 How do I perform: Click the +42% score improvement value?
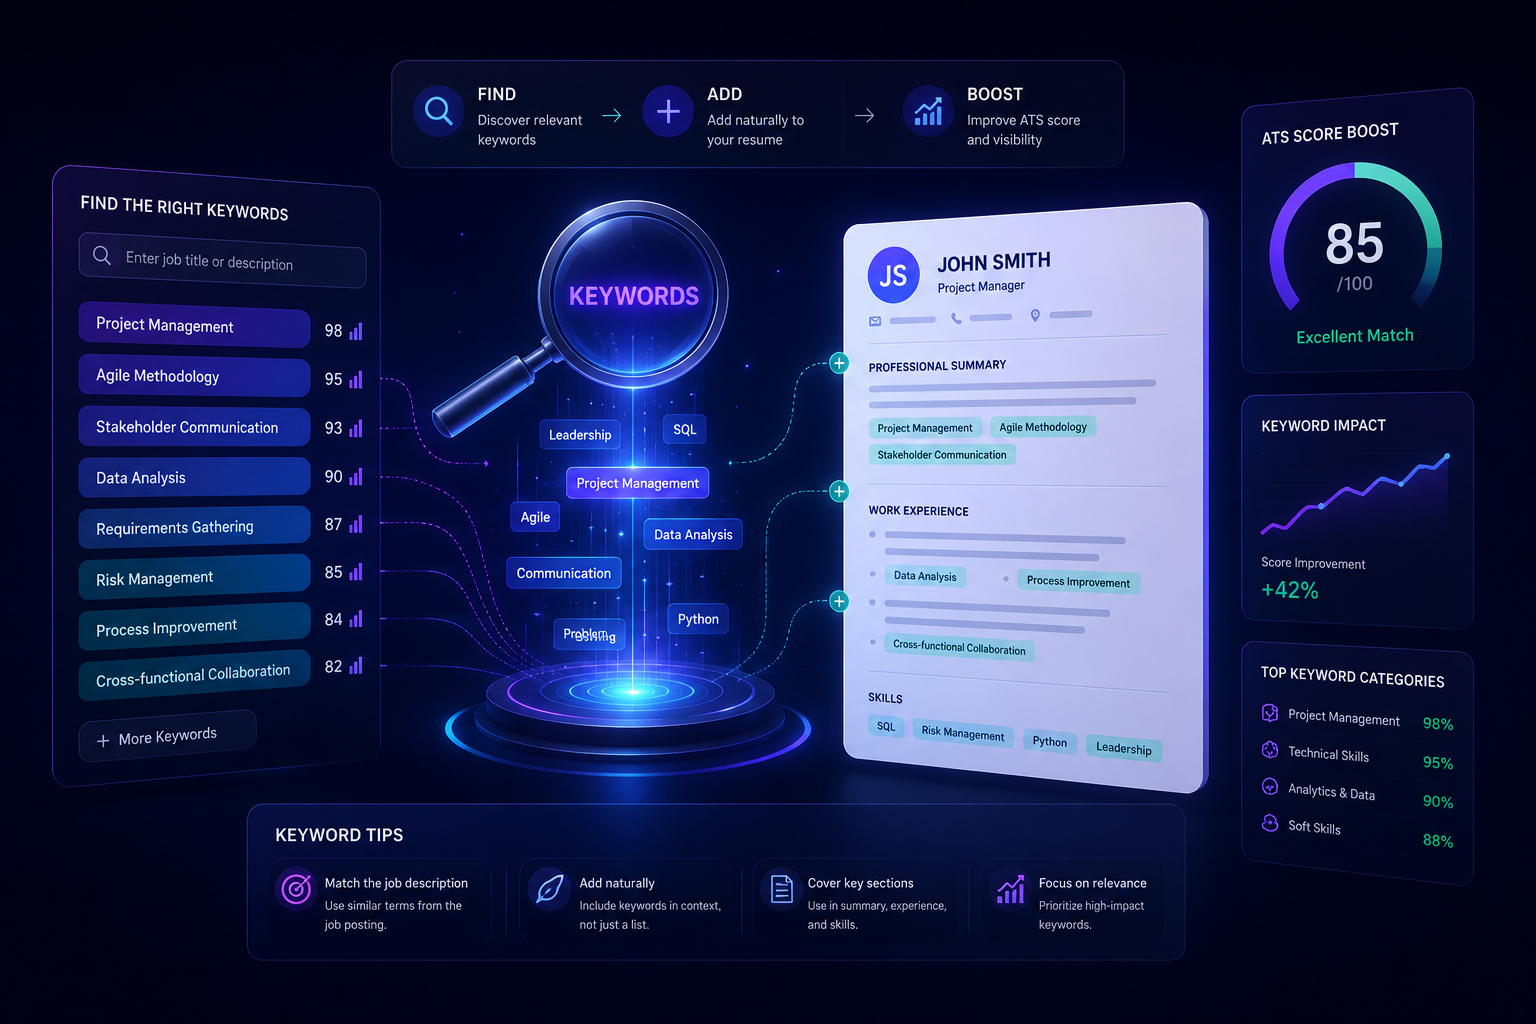click(x=1290, y=590)
